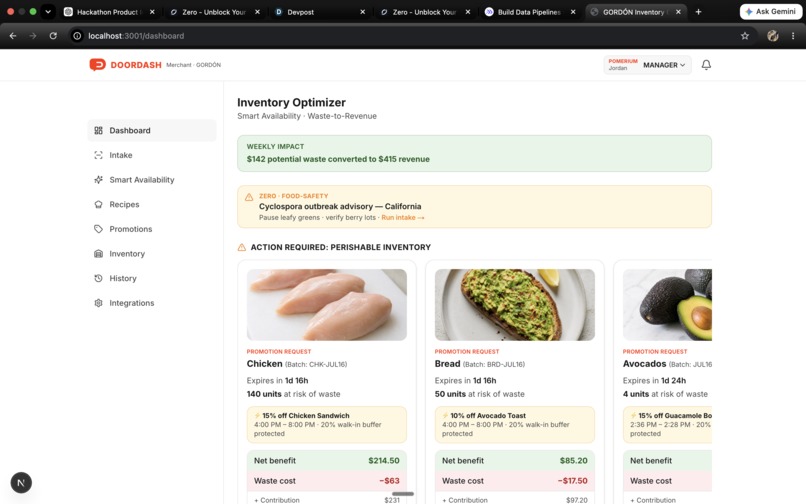
Task: Open the notifications bell
Action: (706, 65)
